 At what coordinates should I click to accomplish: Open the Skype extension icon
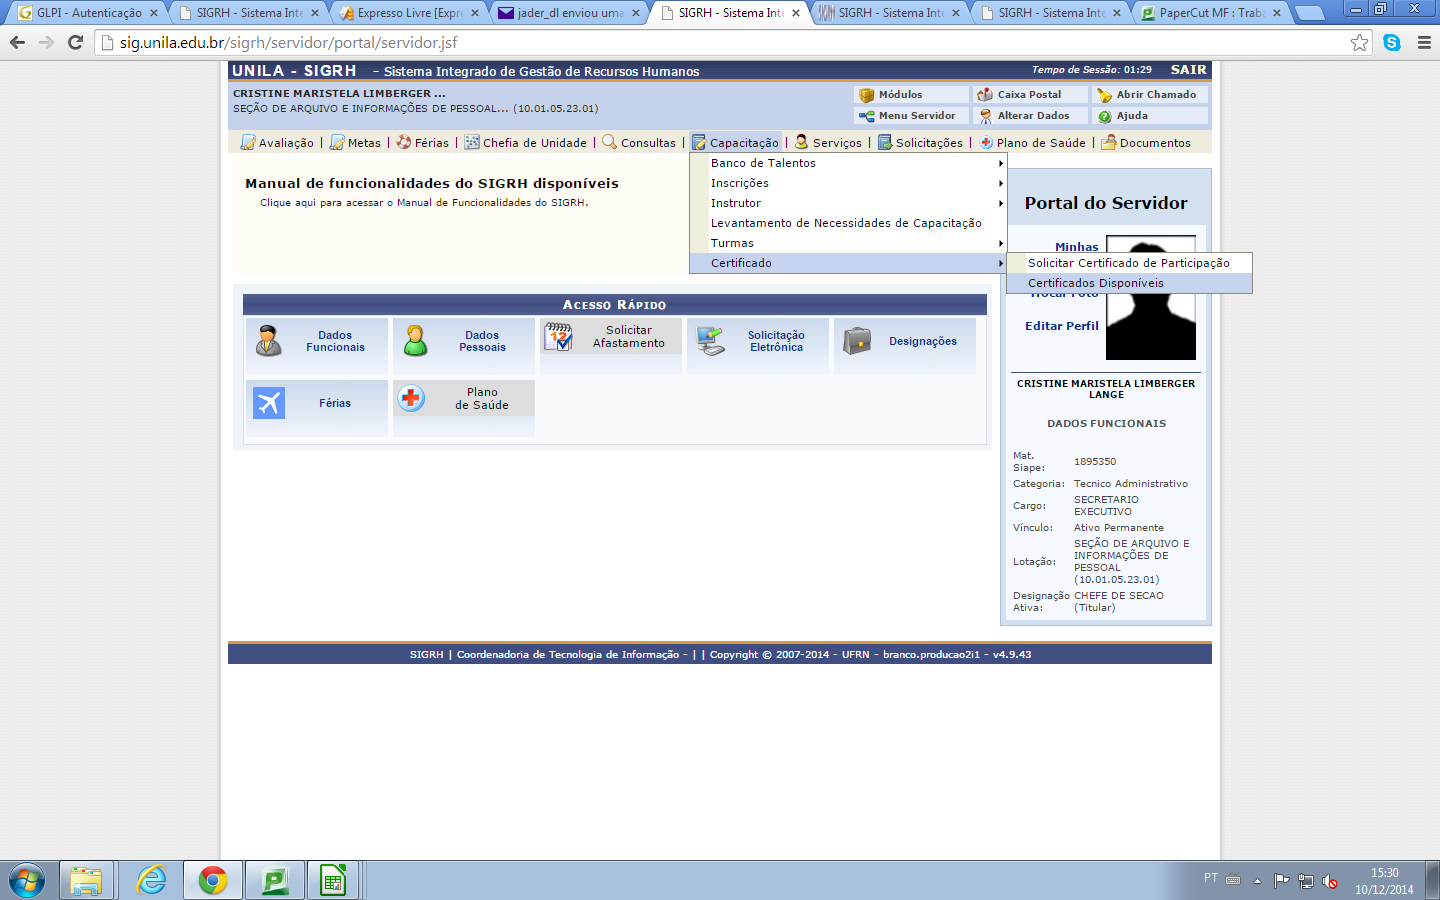(x=1392, y=42)
